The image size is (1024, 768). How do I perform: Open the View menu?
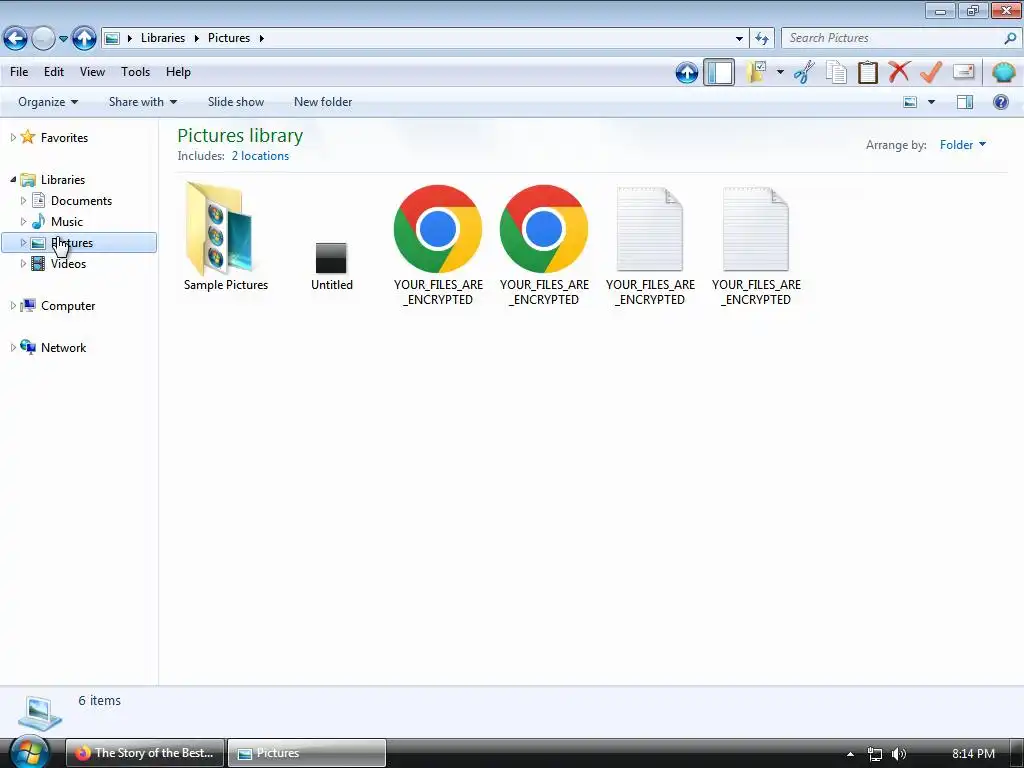(92, 72)
